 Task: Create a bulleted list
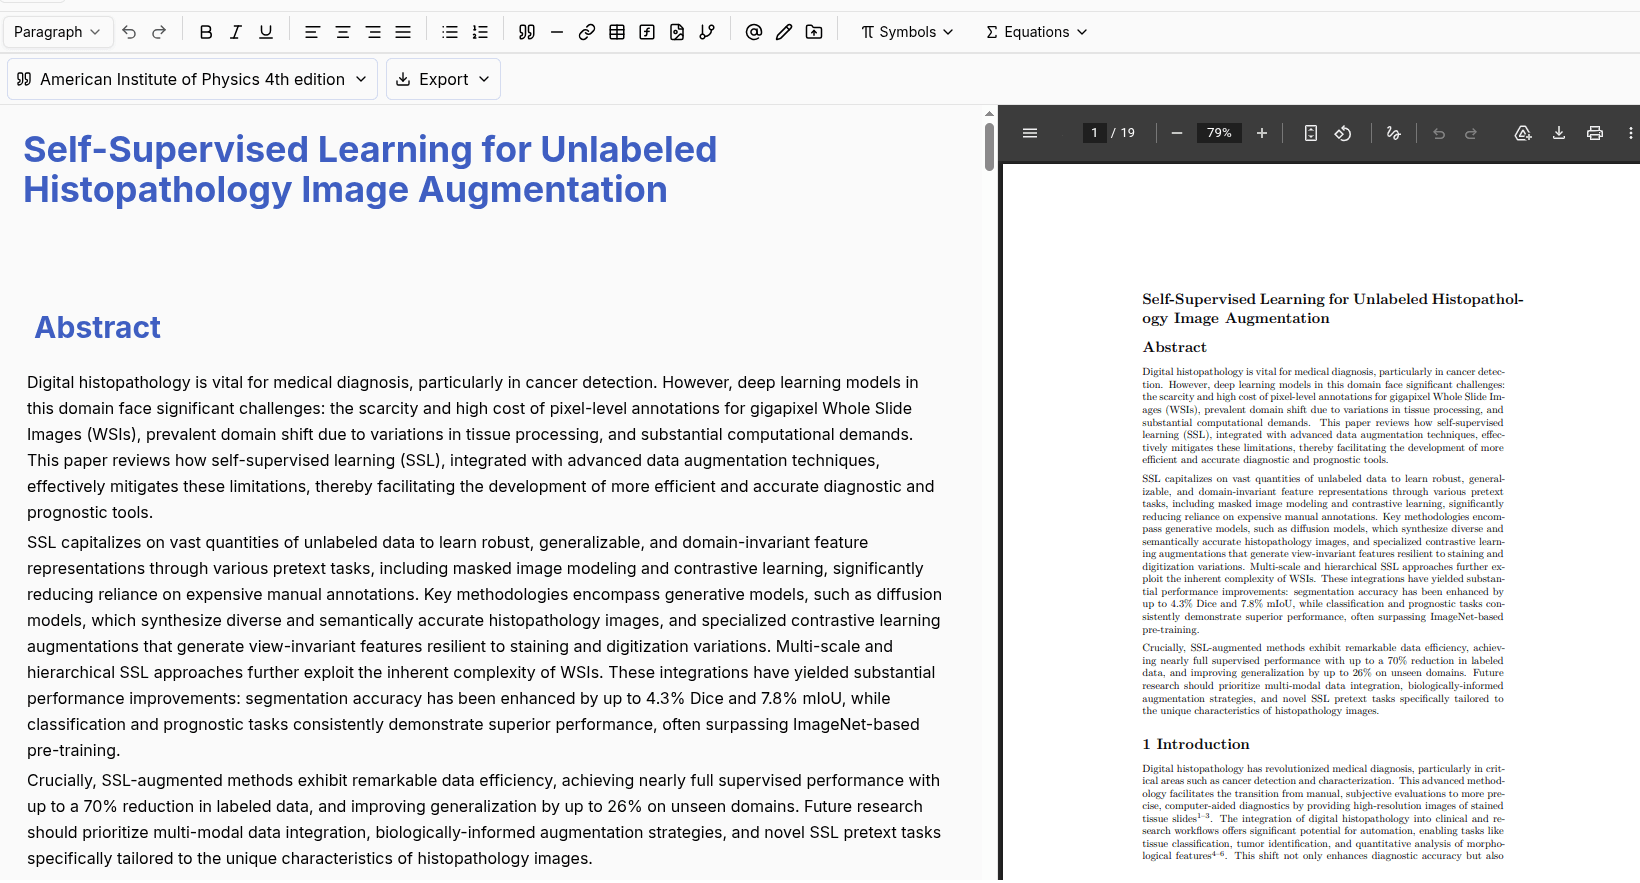click(x=450, y=32)
